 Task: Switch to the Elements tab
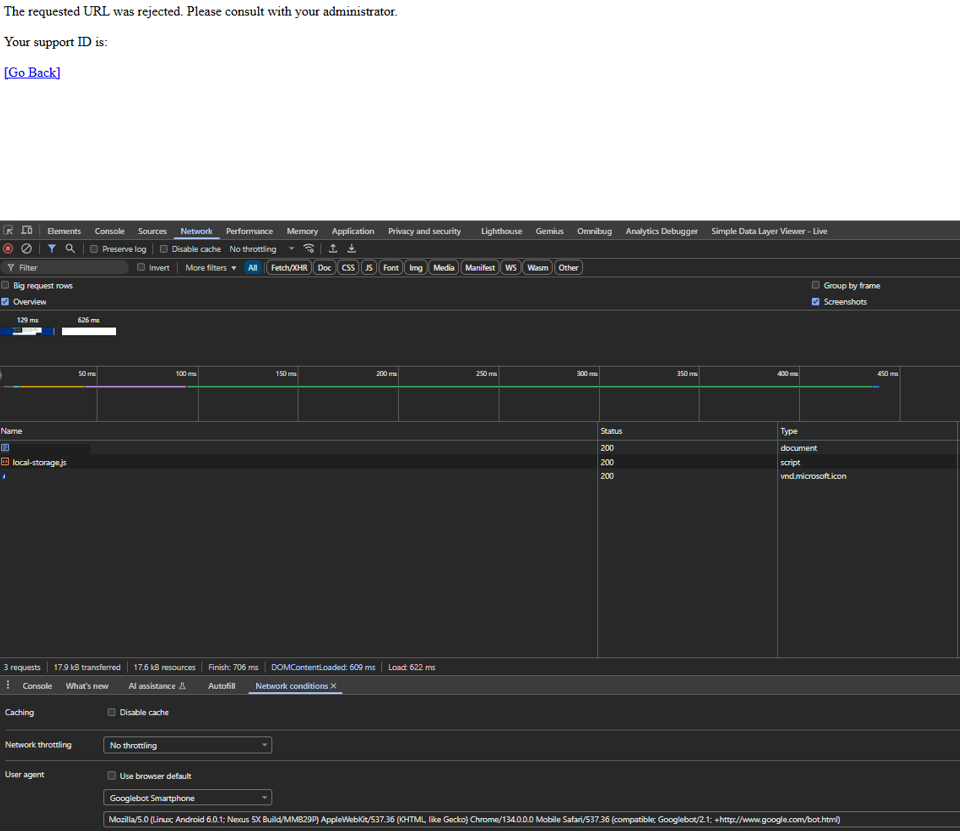(x=64, y=231)
